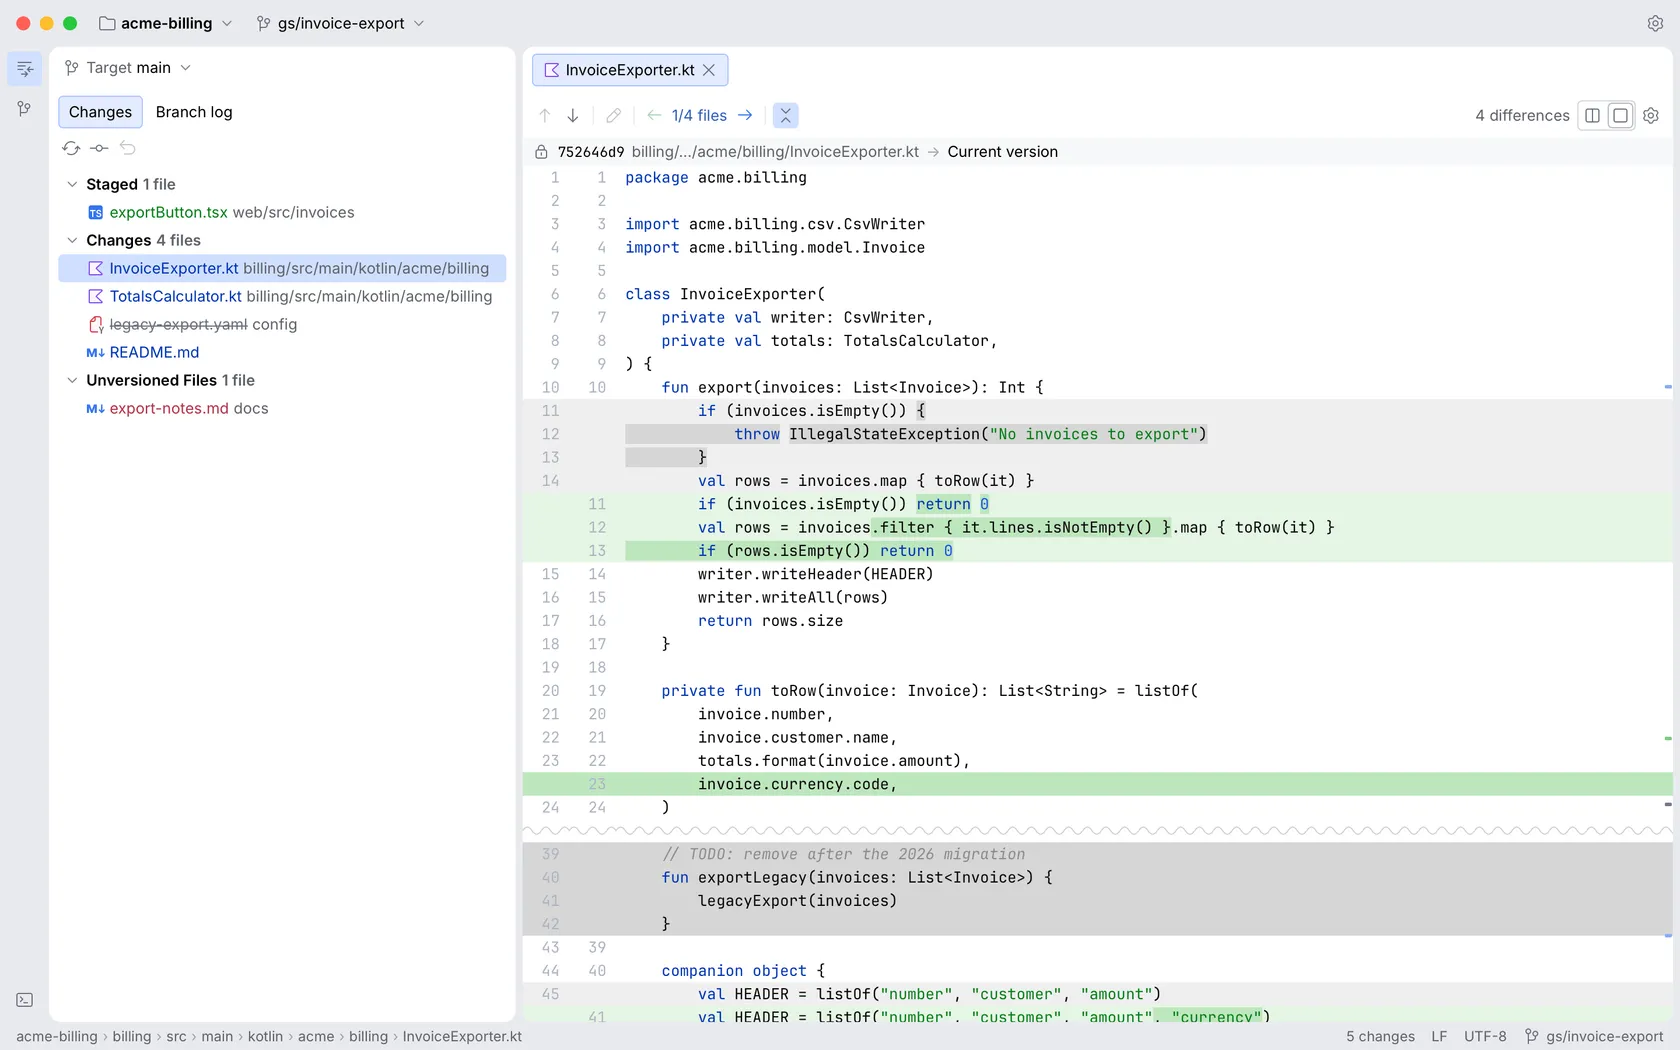Open diff viewer settings gear
Screen dimensions: 1680x1050
click(x=1651, y=116)
